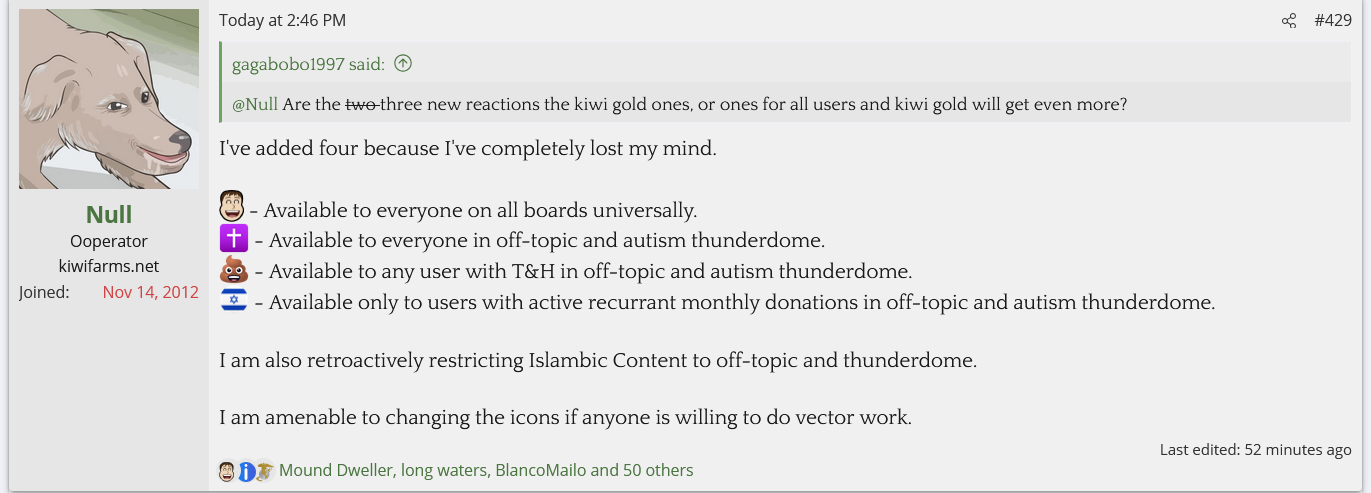Click the share post icon
The width and height of the screenshot is (1371, 493).
pyautogui.click(x=1289, y=21)
